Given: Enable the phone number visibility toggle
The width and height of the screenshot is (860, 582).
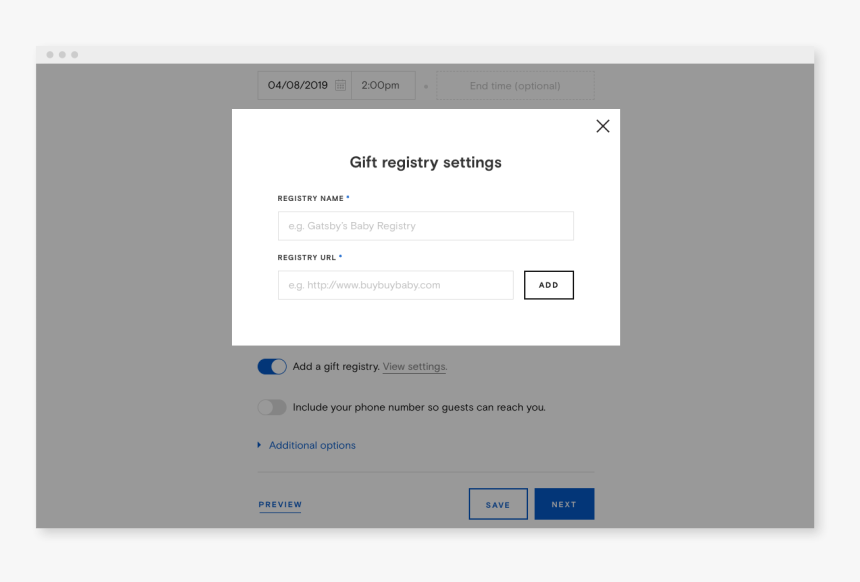Looking at the screenshot, I should [271, 407].
